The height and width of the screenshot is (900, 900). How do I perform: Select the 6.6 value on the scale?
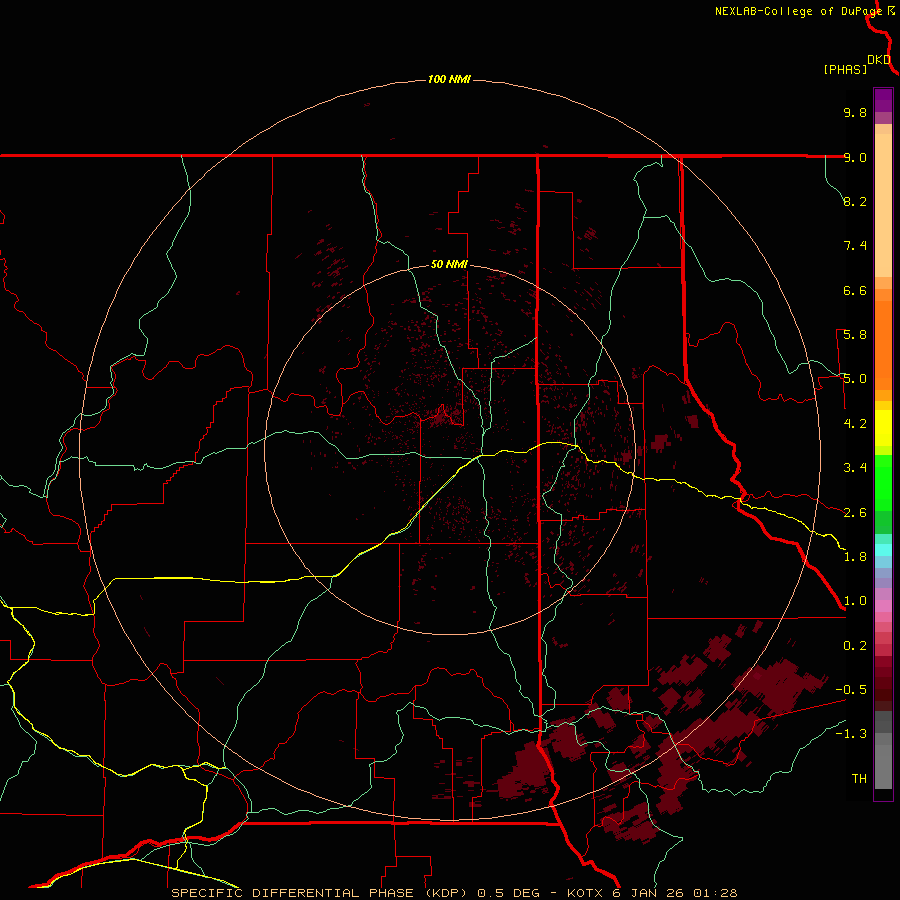click(x=855, y=290)
